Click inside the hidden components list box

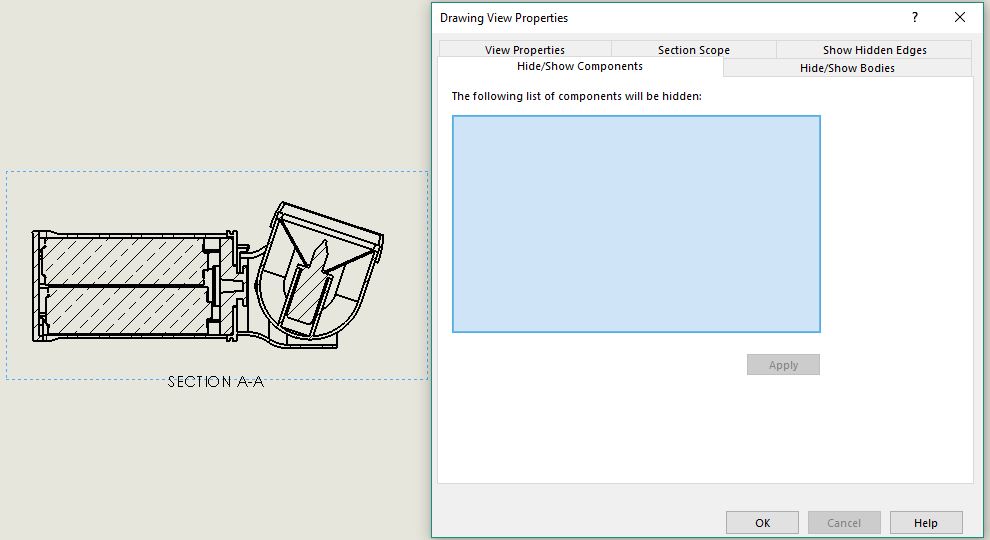[x=636, y=224]
